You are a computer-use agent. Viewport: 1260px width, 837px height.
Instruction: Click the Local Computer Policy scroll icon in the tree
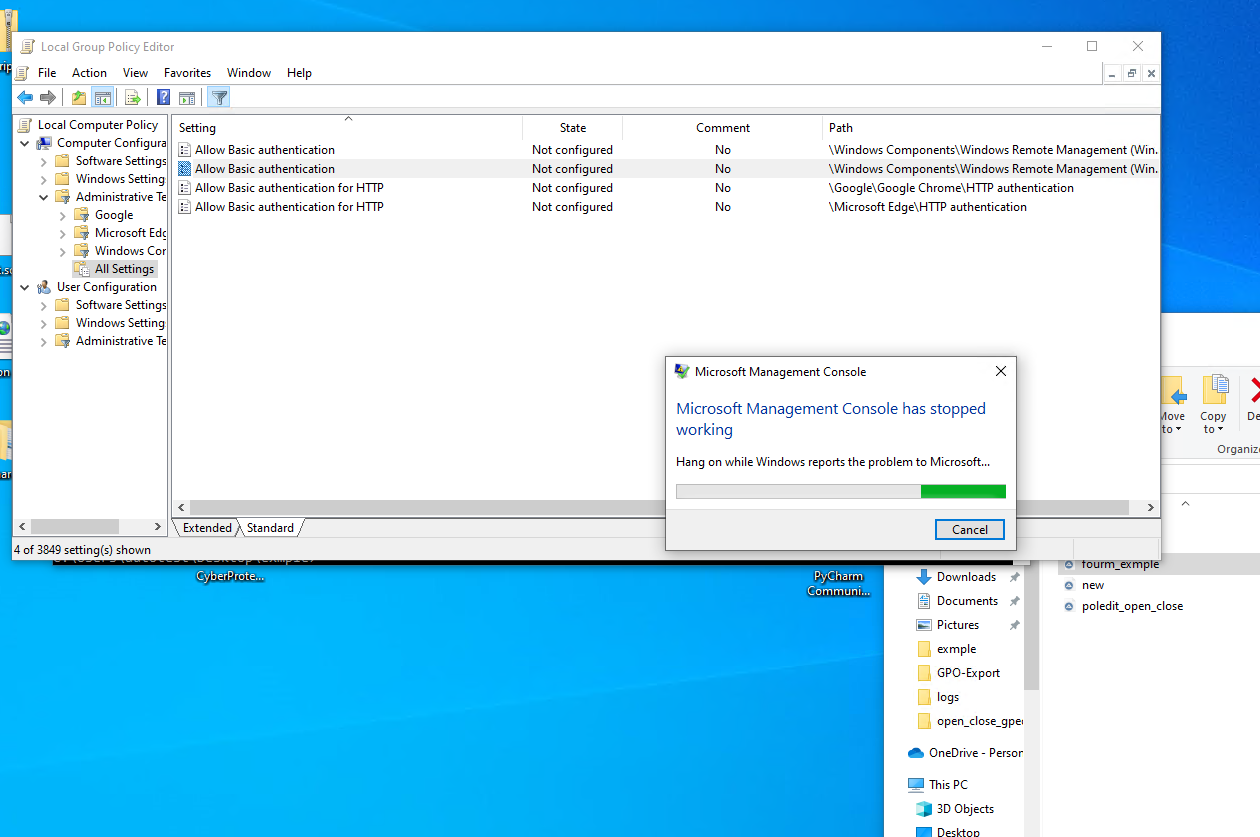point(26,125)
